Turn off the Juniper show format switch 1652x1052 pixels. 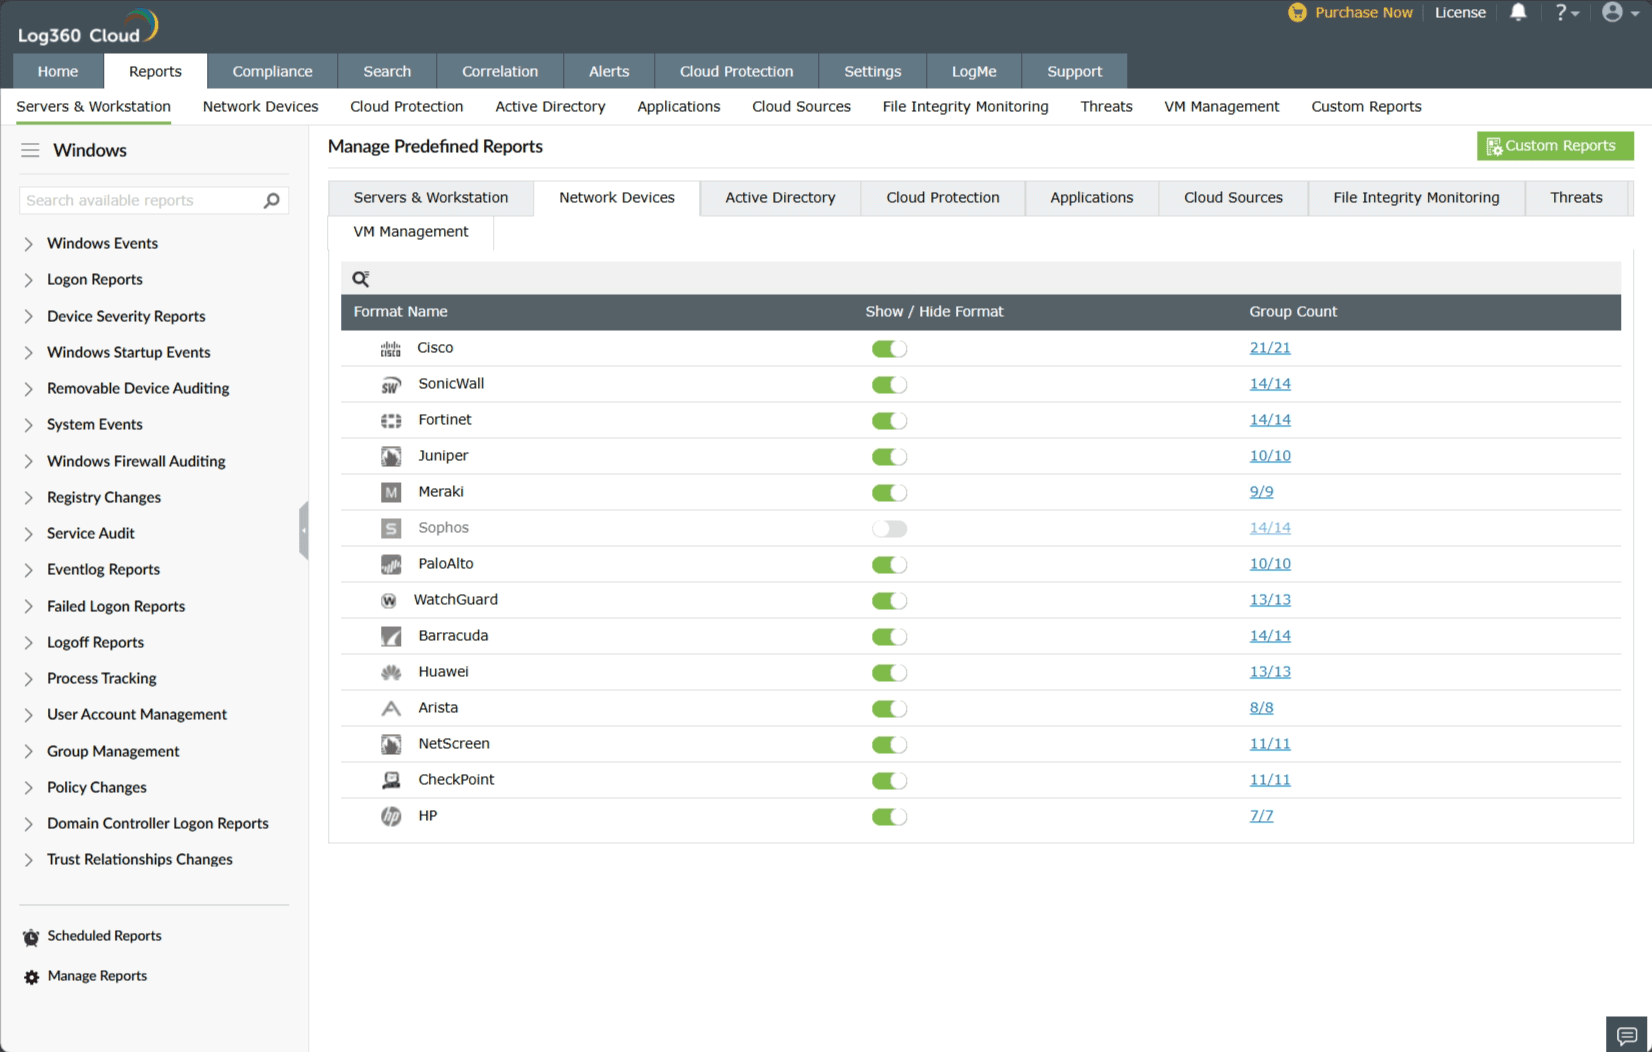pyautogui.click(x=889, y=456)
